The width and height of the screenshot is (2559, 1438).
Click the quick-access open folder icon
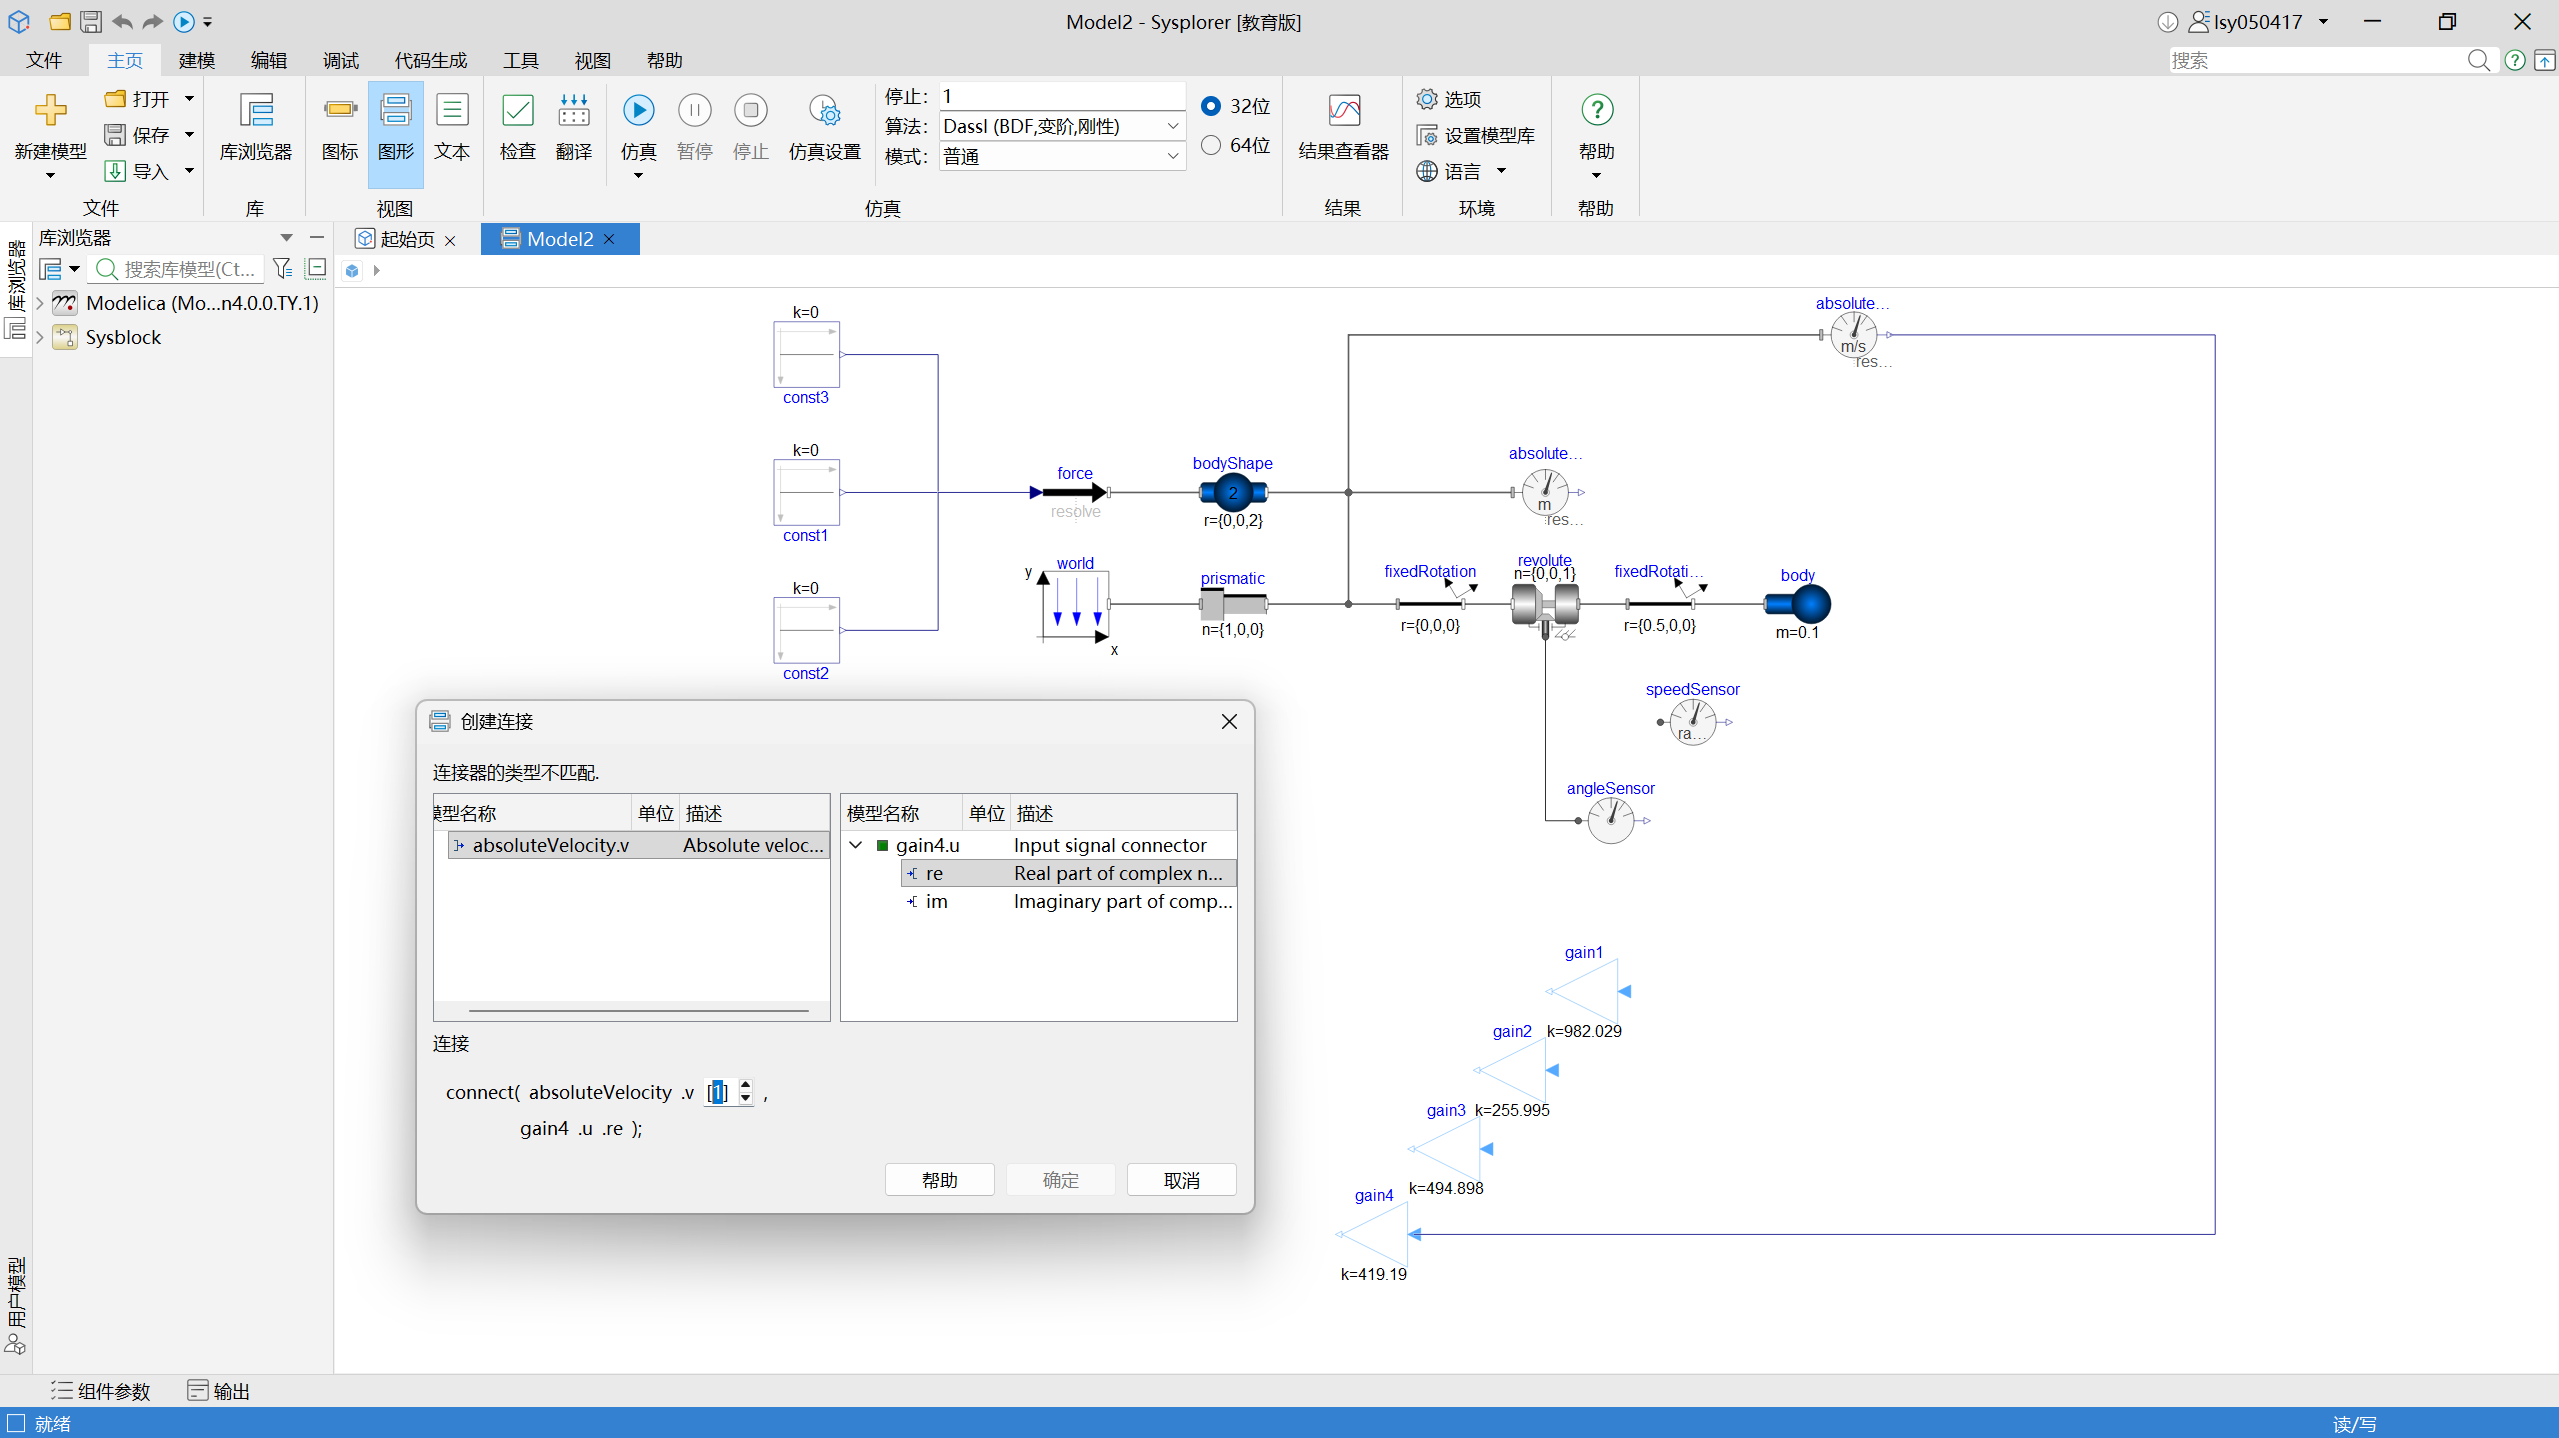(60, 21)
